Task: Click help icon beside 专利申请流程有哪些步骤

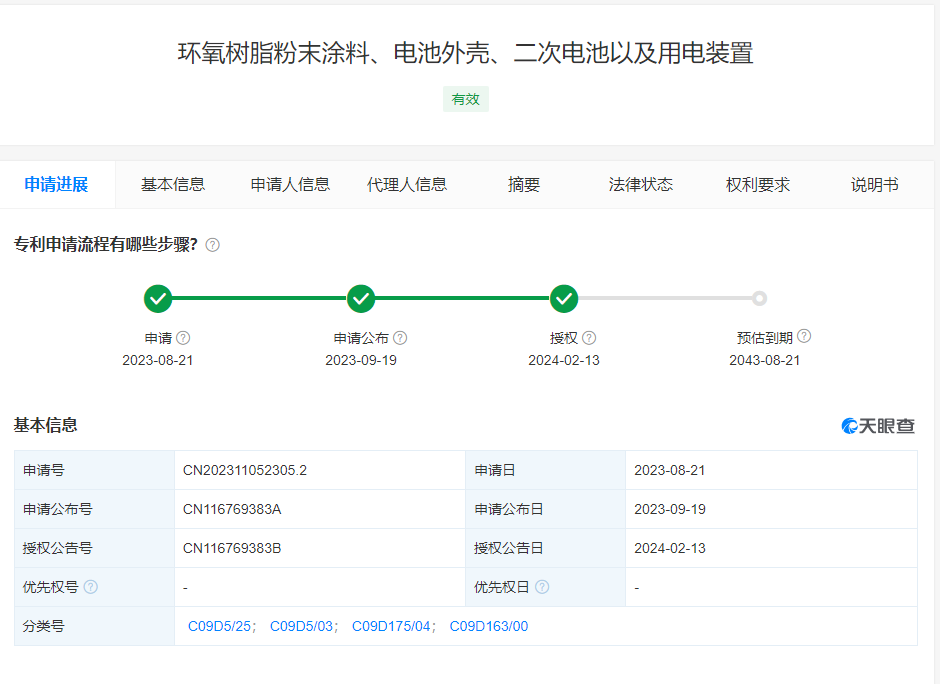Action: click(x=212, y=245)
